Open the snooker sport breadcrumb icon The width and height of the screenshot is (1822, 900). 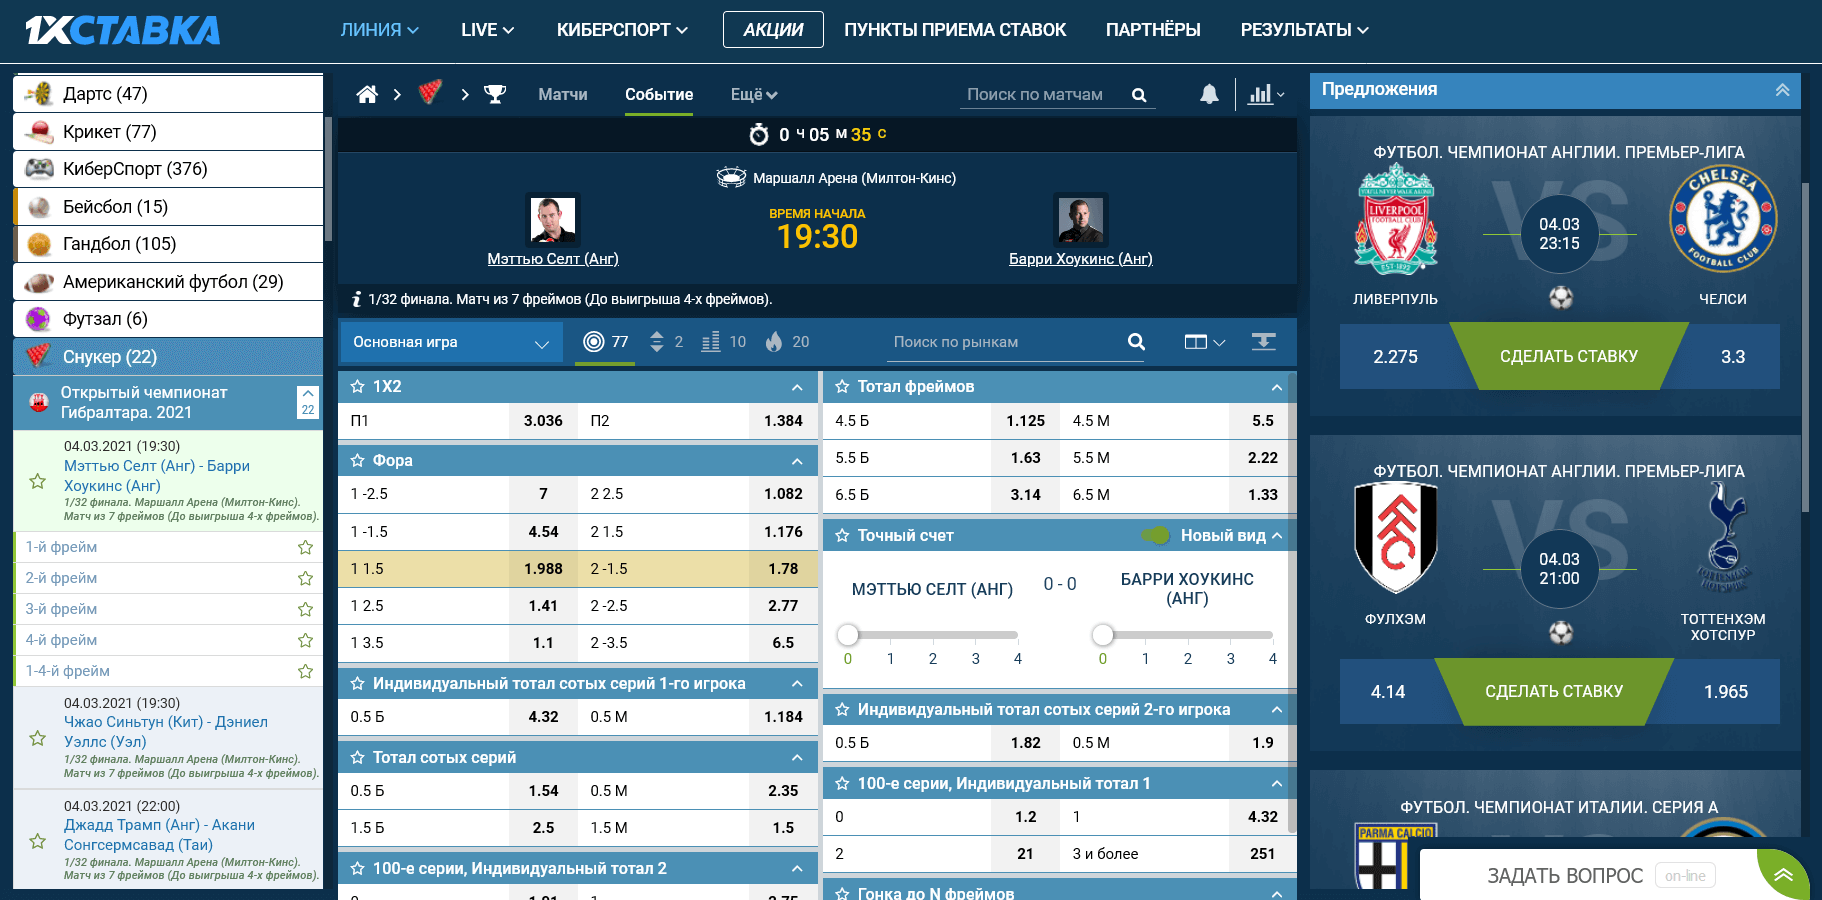(x=430, y=93)
